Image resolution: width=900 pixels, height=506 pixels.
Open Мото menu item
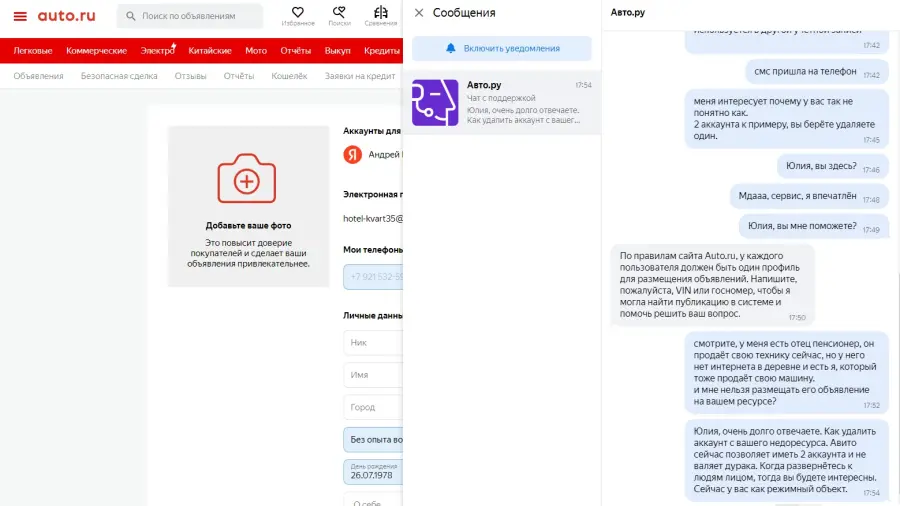coord(256,50)
